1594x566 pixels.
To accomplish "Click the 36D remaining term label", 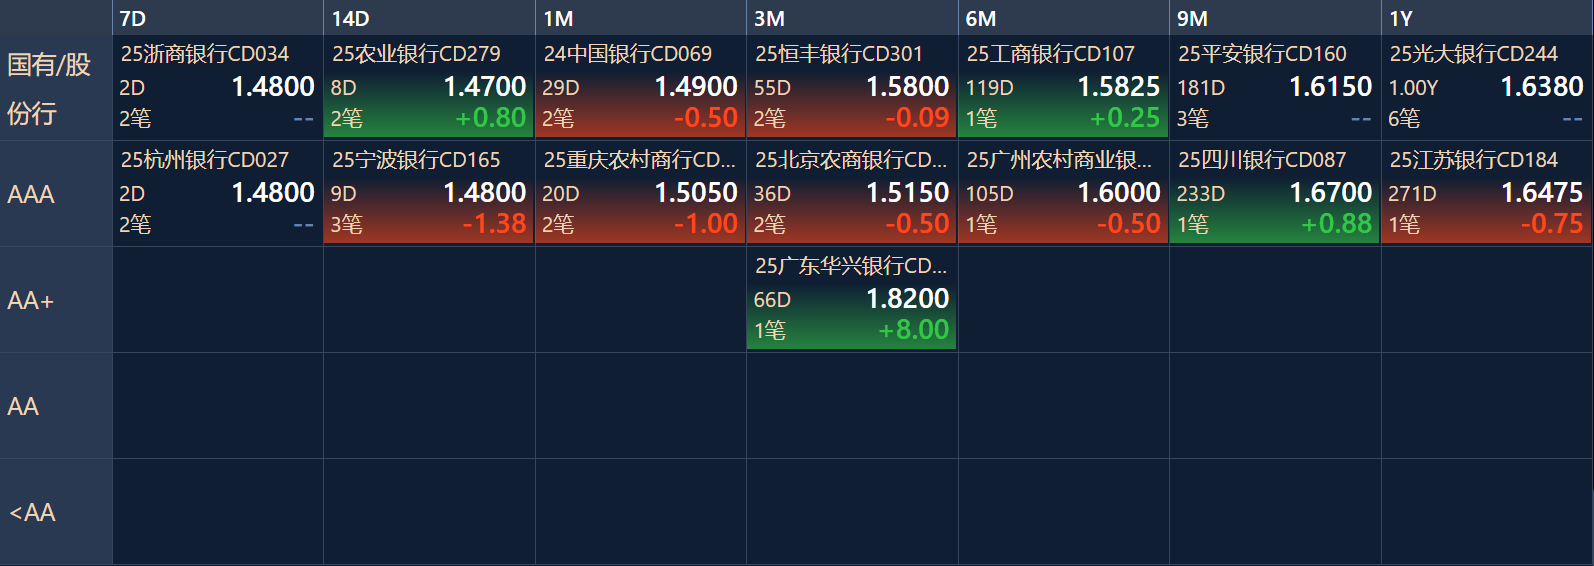I will tap(772, 194).
